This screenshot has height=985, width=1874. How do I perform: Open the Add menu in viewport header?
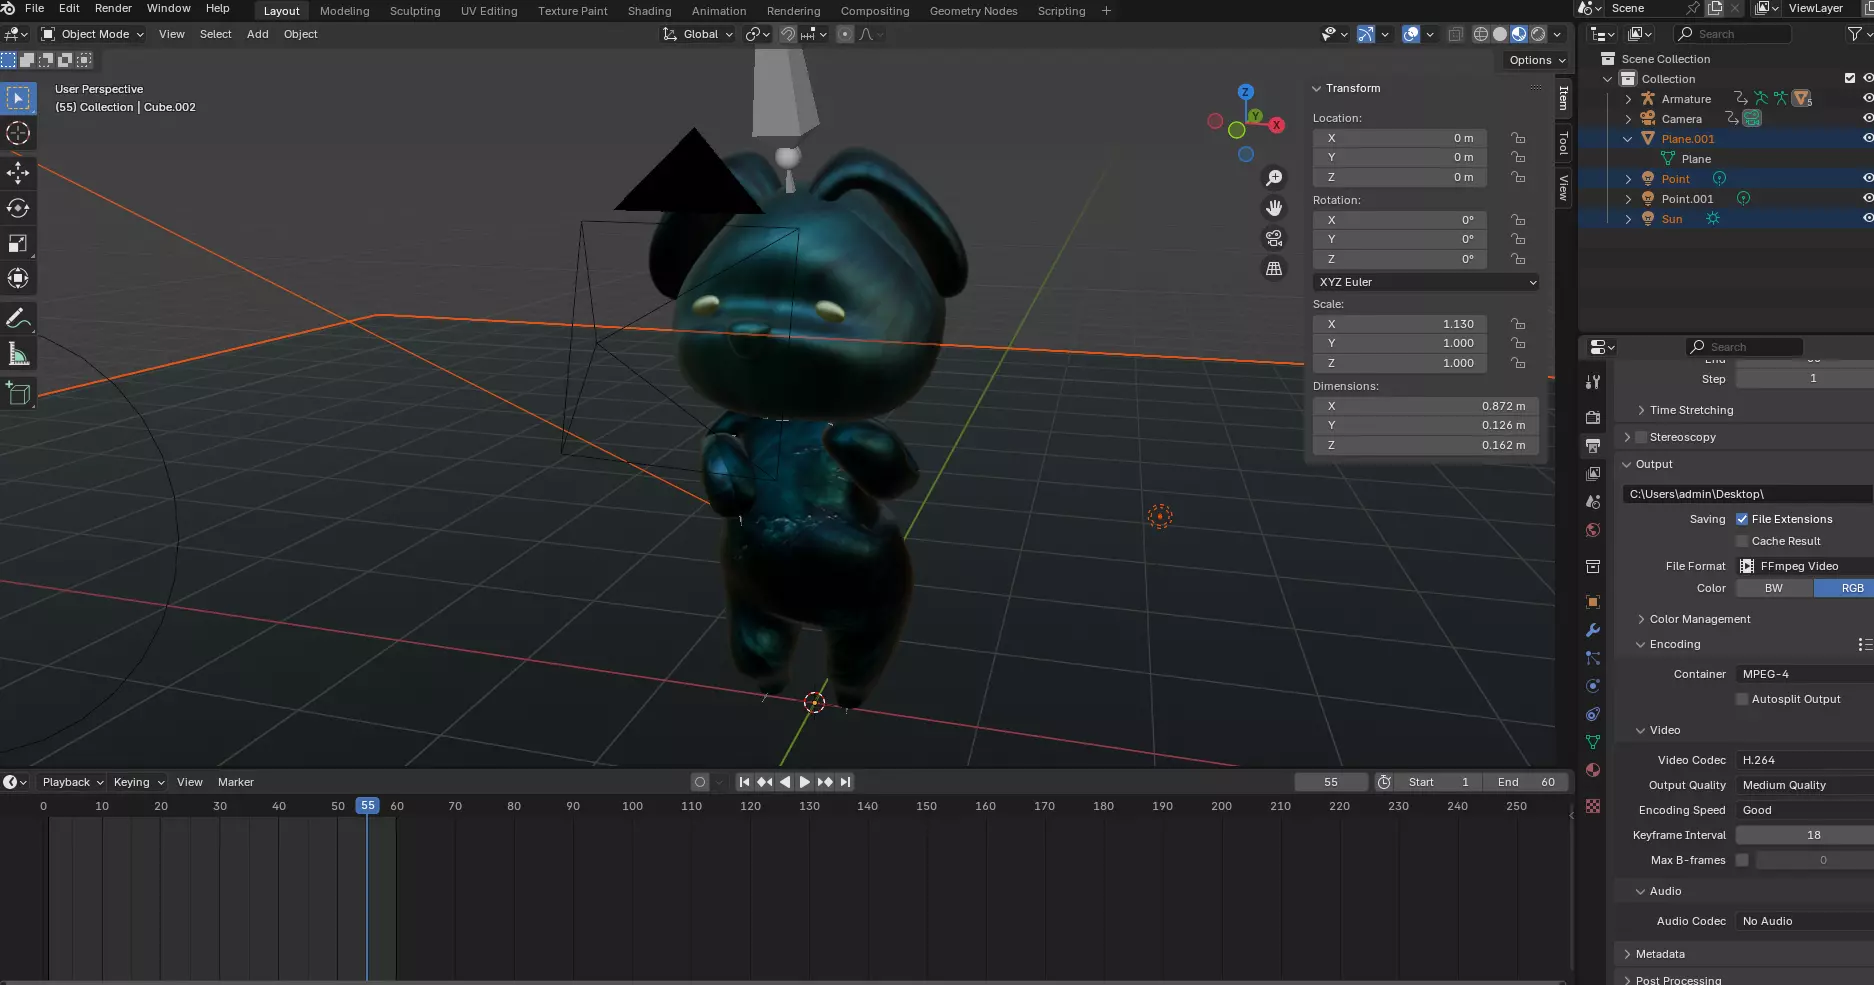tap(257, 34)
